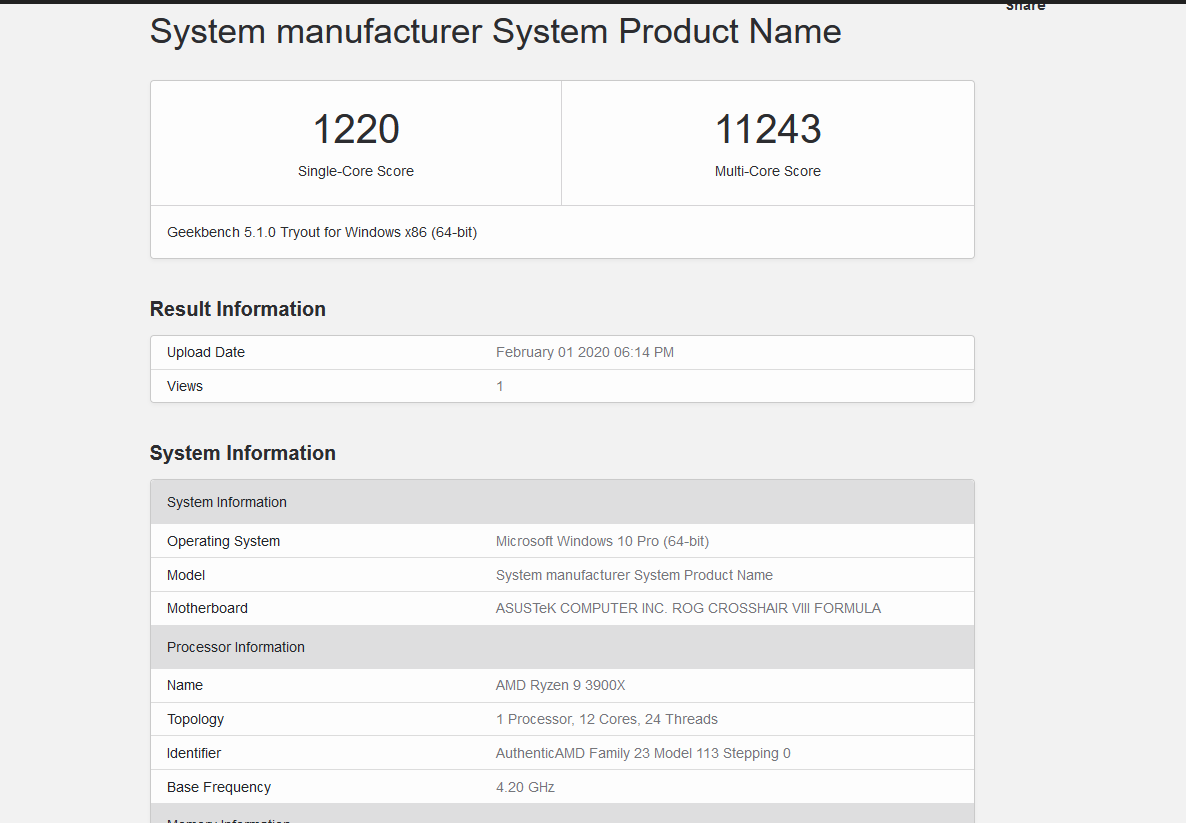Click the Identifier row label
This screenshot has height=823, width=1186.
[x=194, y=753]
